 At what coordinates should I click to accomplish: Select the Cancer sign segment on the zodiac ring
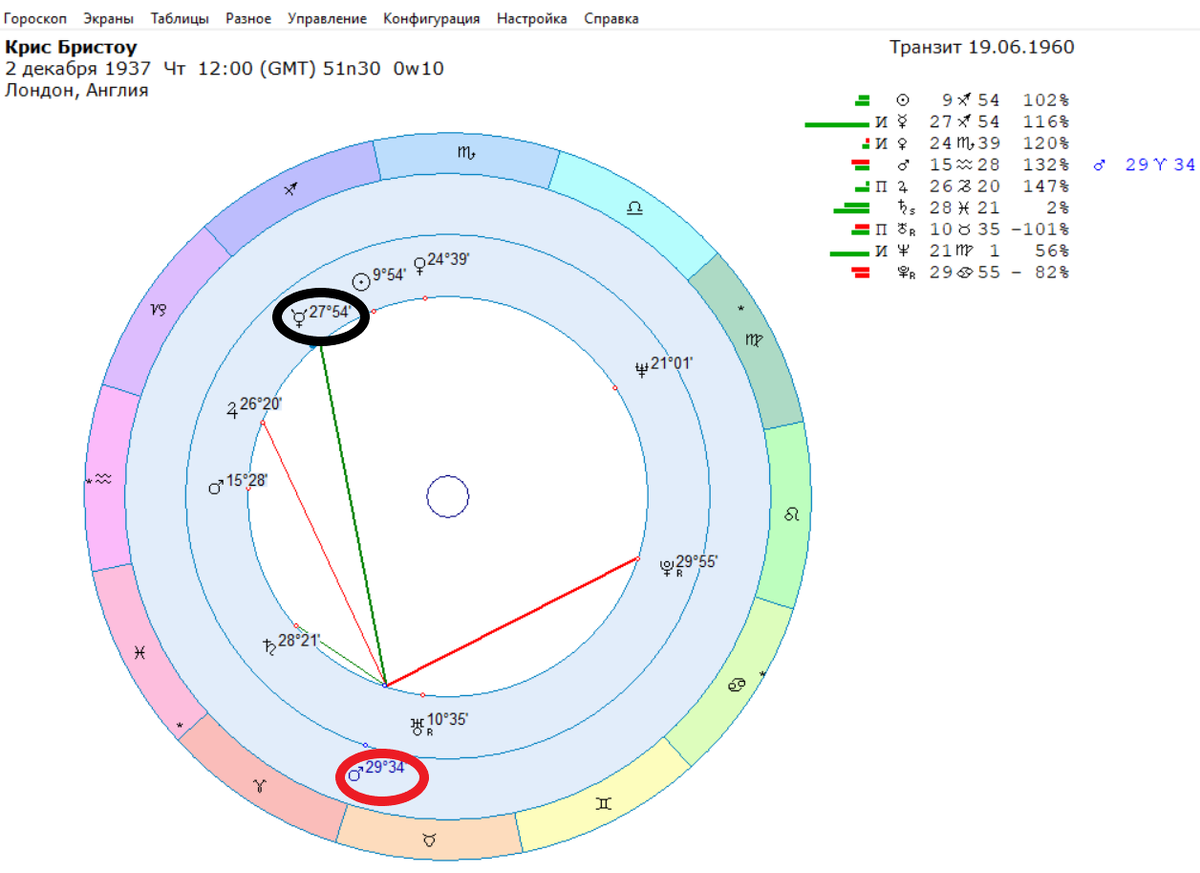[x=735, y=683]
